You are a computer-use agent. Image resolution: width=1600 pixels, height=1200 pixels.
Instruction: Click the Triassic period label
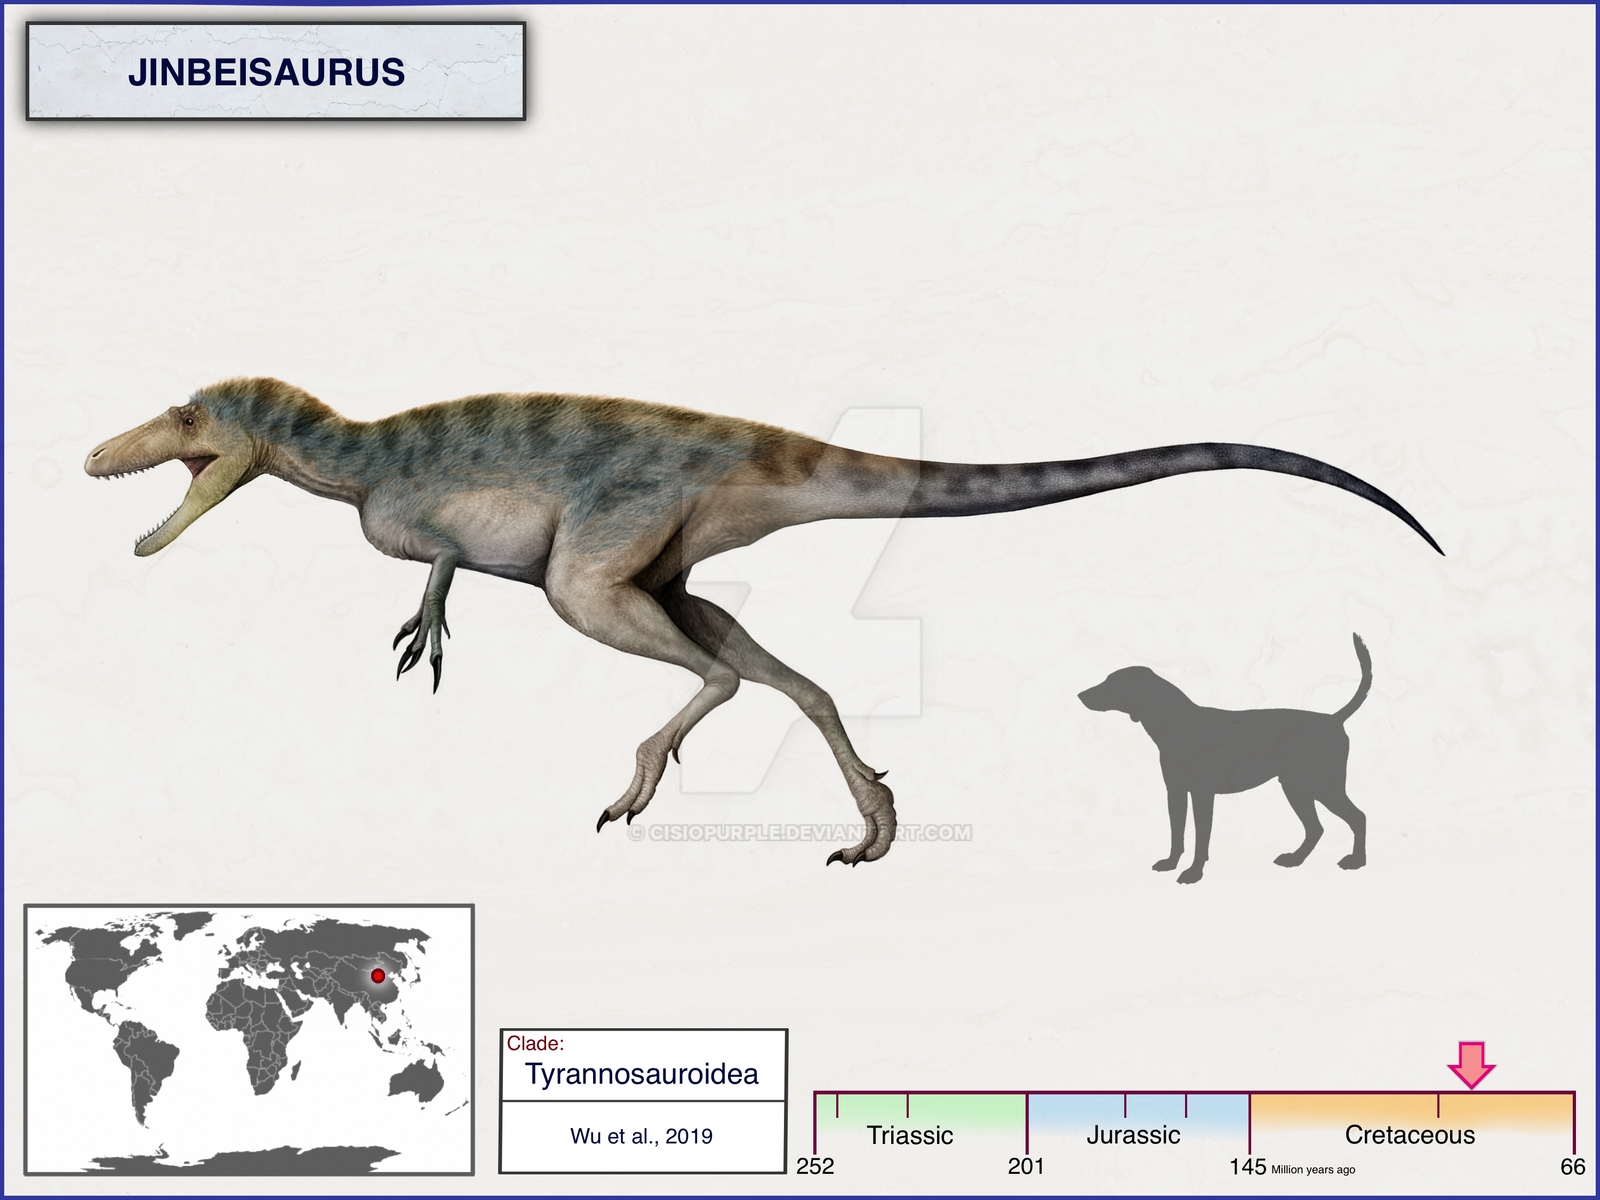tap(909, 1135)
